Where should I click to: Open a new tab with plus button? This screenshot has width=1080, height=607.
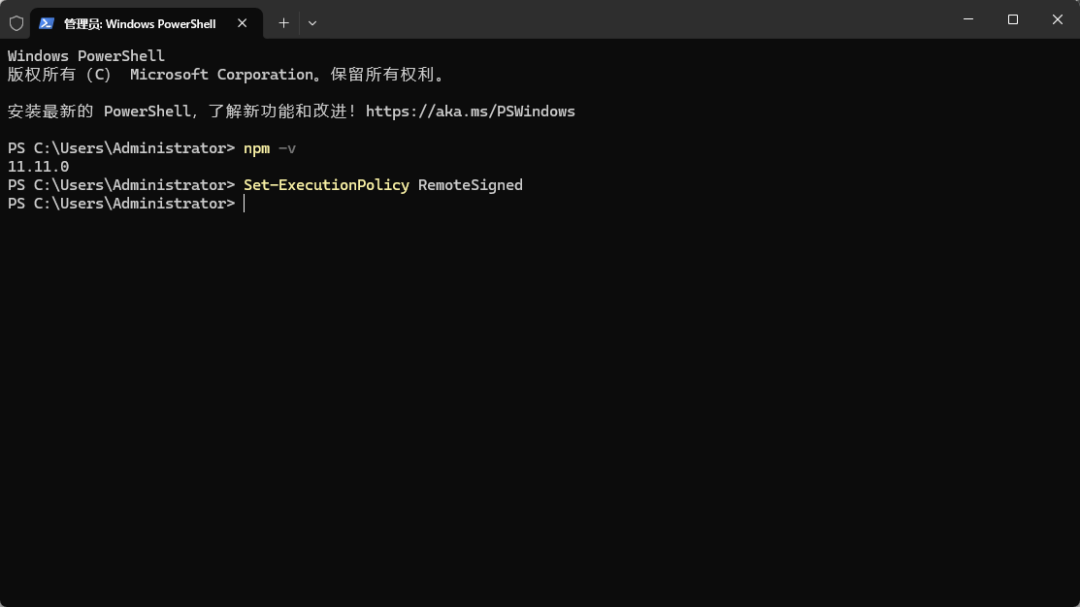(284, 23)
